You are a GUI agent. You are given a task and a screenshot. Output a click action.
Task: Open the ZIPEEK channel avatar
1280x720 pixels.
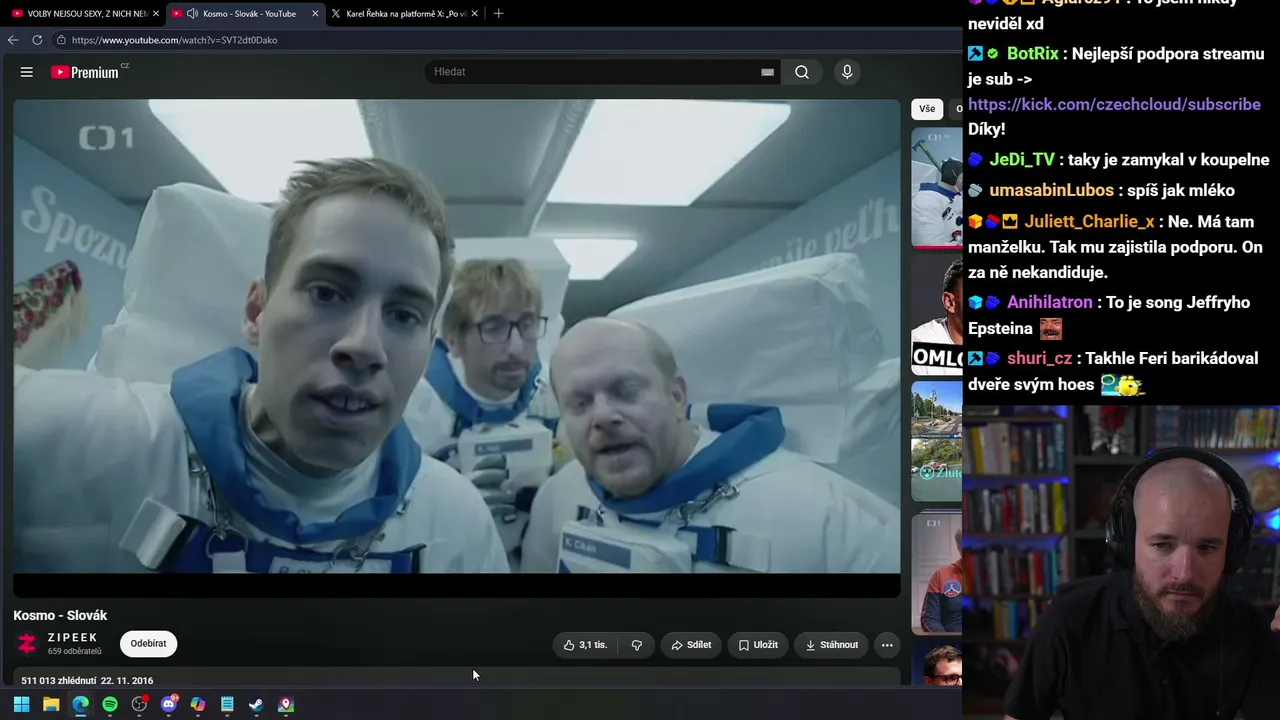coord(27,643)
